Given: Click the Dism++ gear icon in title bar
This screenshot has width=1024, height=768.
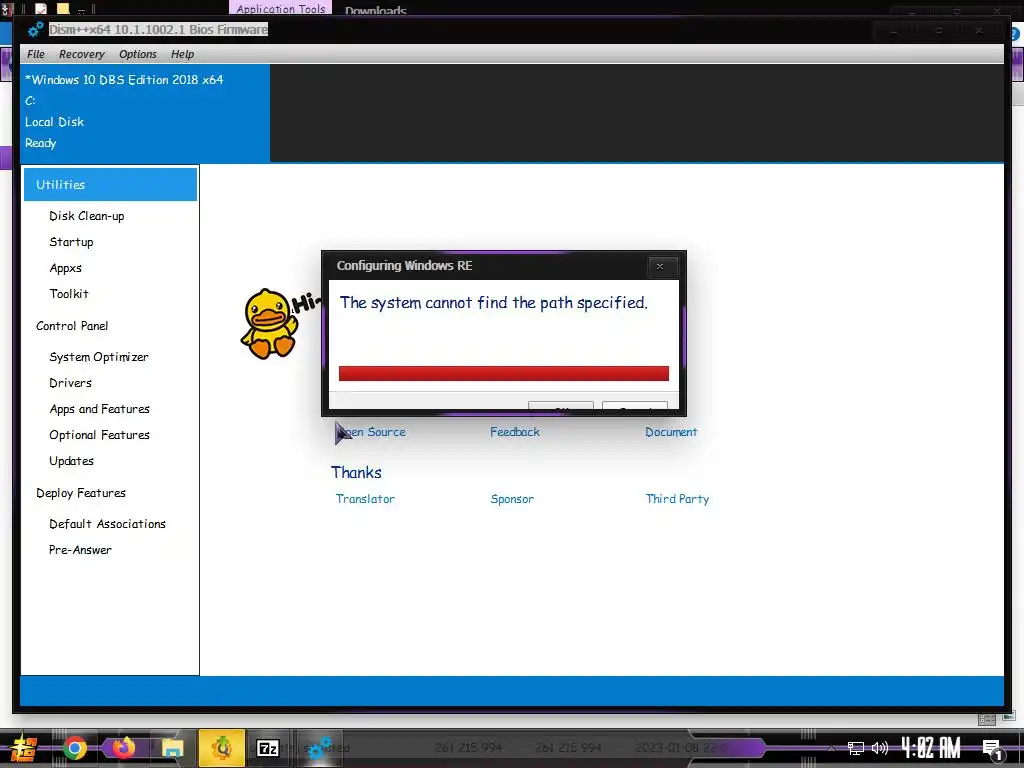Looking at the screenshot, I should click(35, 29).
